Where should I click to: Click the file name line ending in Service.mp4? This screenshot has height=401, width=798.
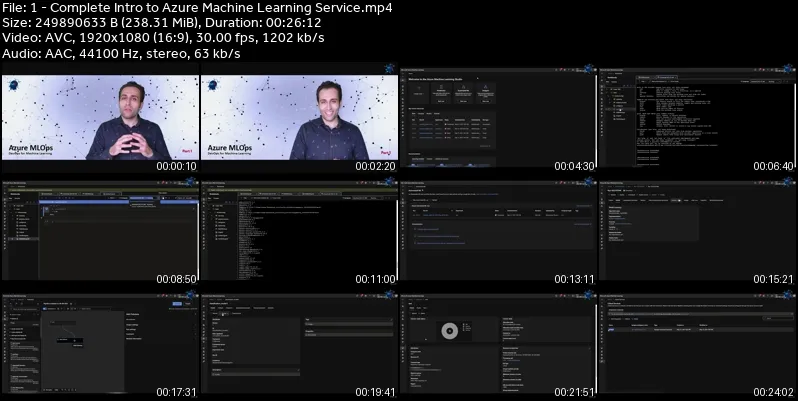click(197, 8)
